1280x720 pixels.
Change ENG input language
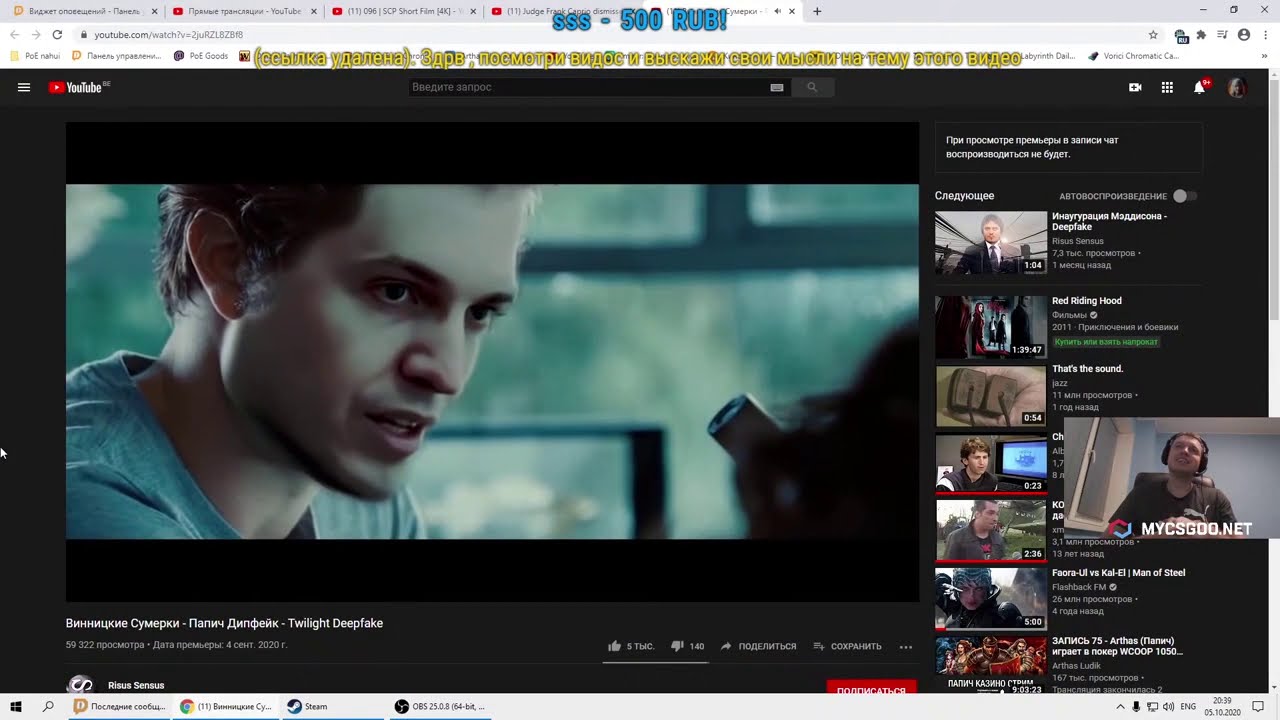tap(1188, 706)
